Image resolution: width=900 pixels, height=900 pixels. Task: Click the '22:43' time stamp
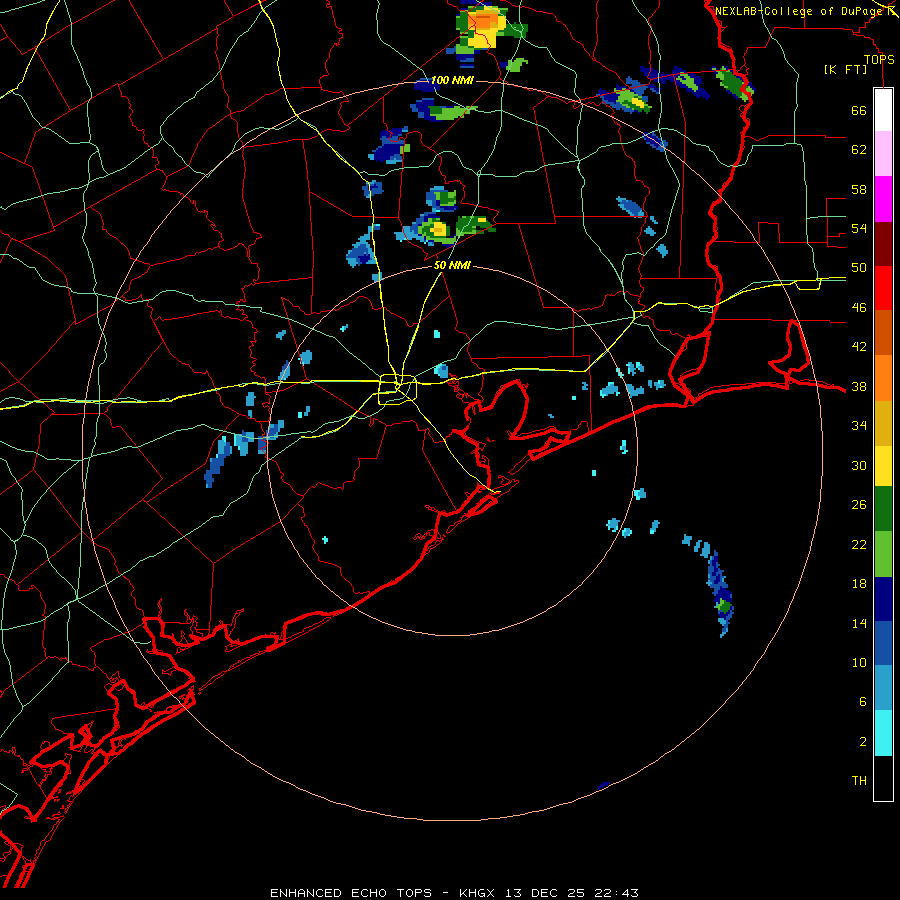pos(616,893)
